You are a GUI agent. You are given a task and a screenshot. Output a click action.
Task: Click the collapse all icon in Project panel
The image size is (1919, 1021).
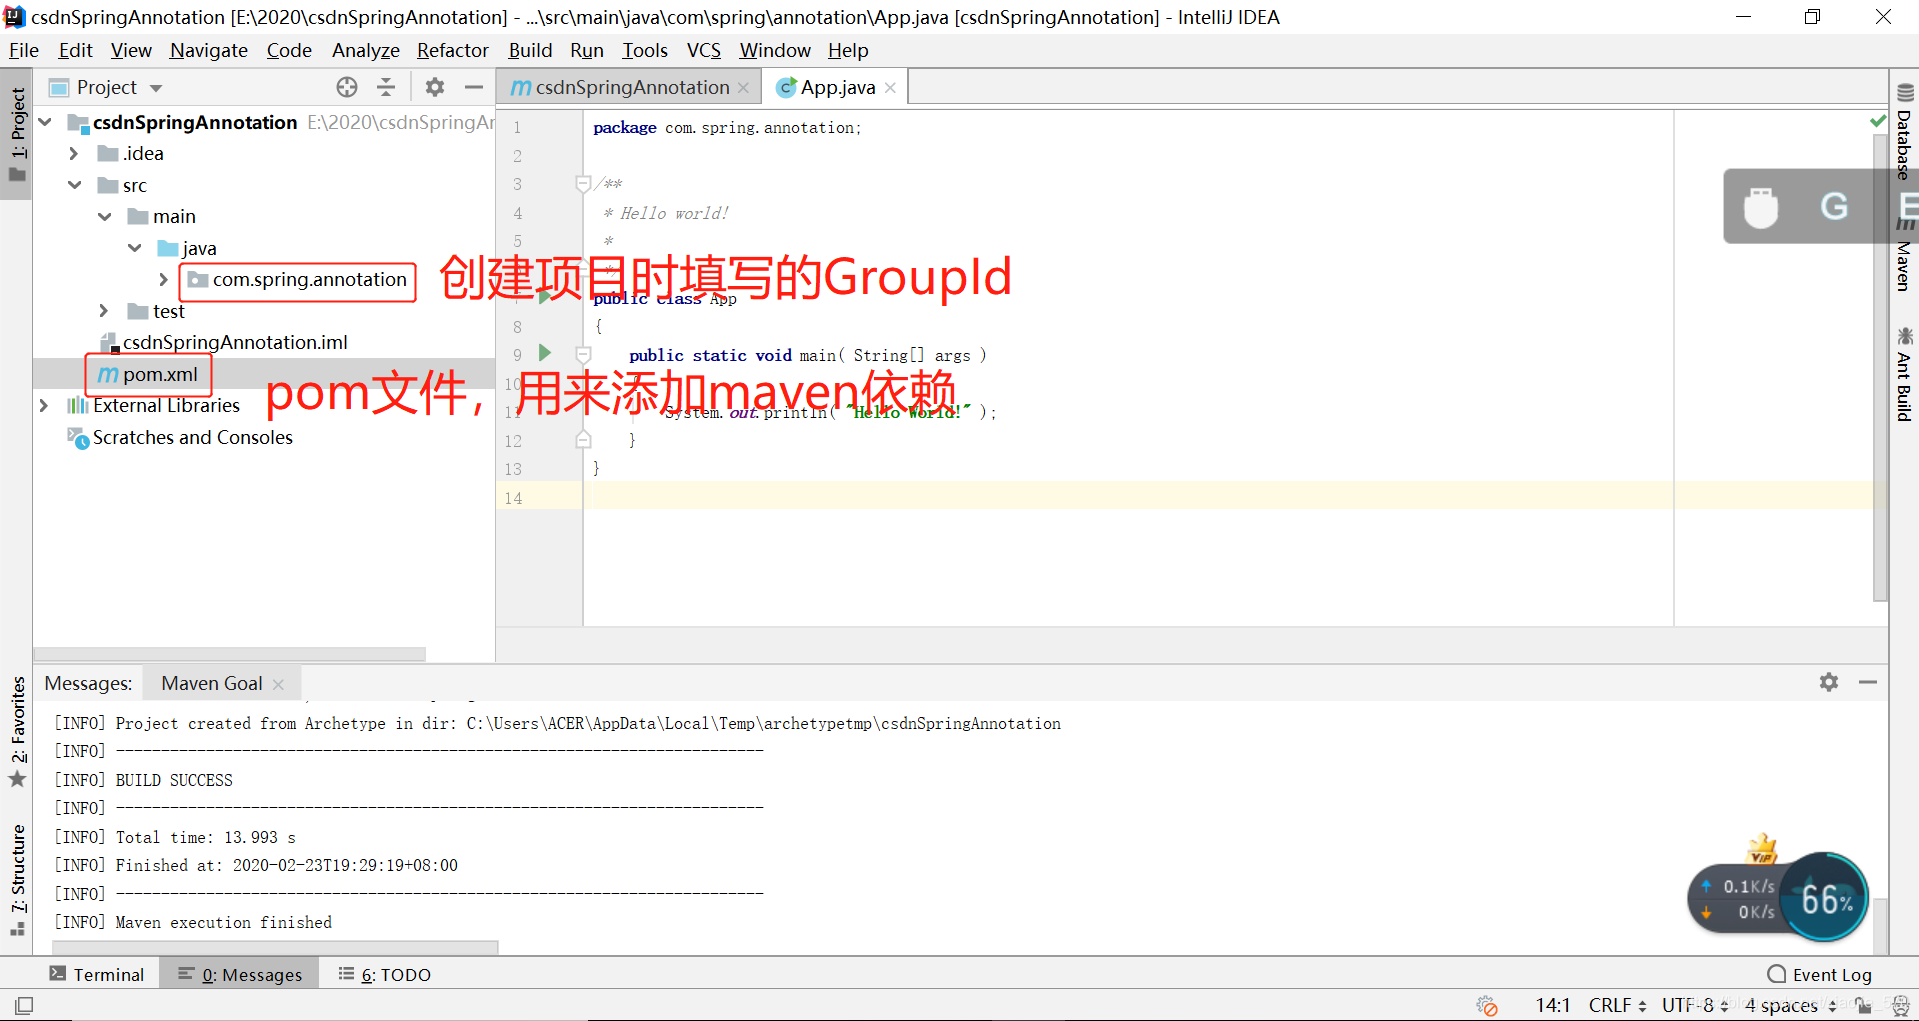click(386, 87)
